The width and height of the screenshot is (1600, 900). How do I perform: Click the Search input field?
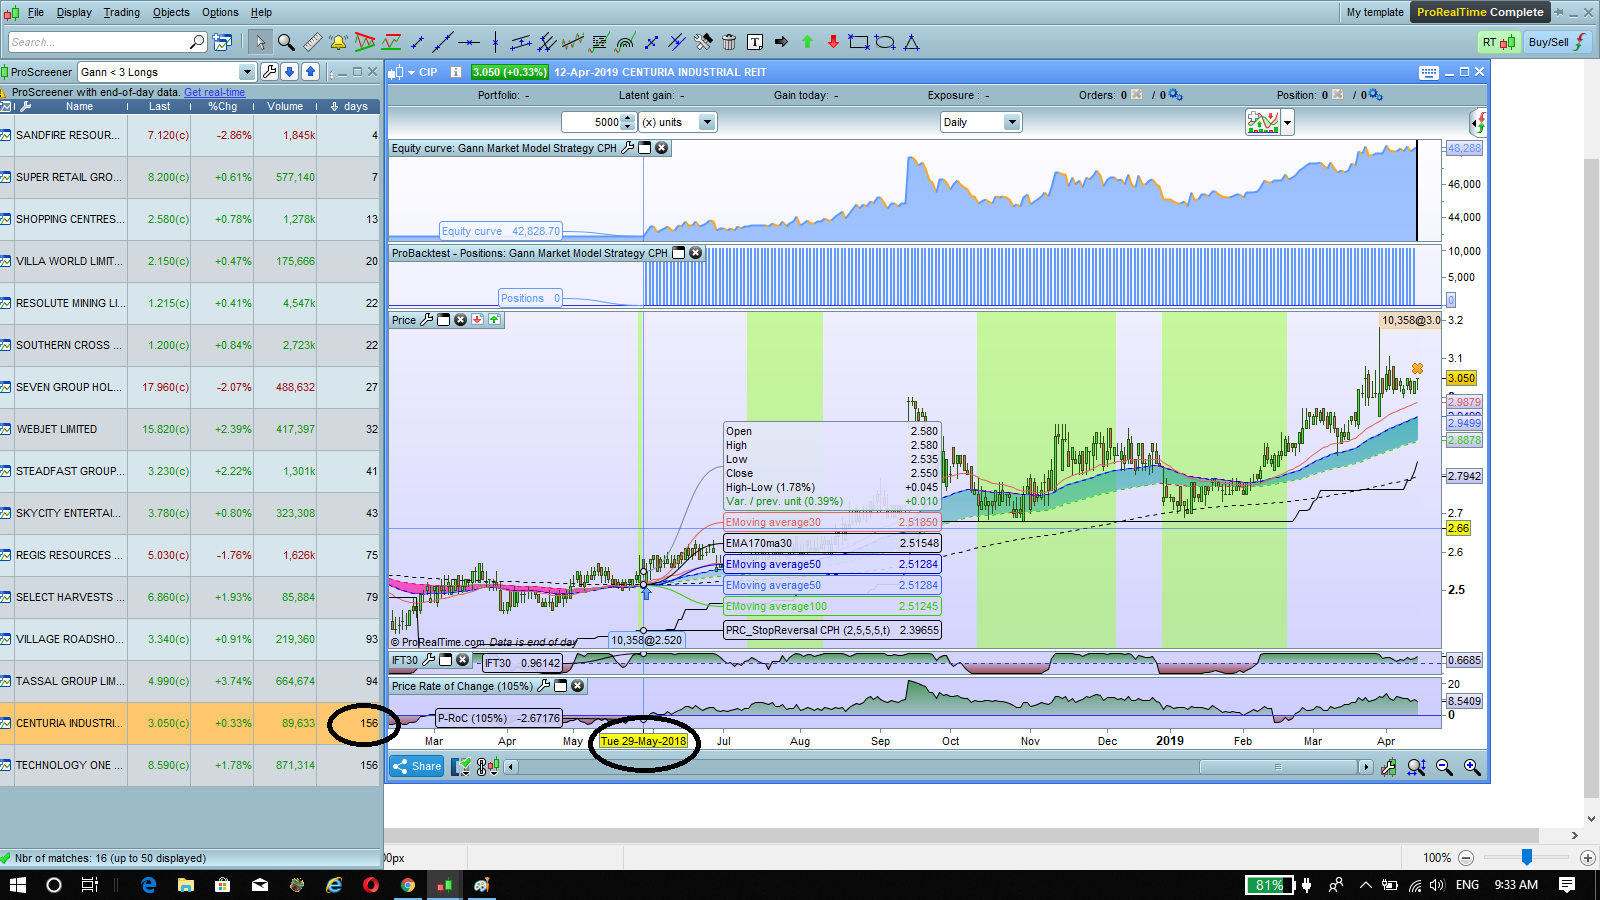coord(98,42)
